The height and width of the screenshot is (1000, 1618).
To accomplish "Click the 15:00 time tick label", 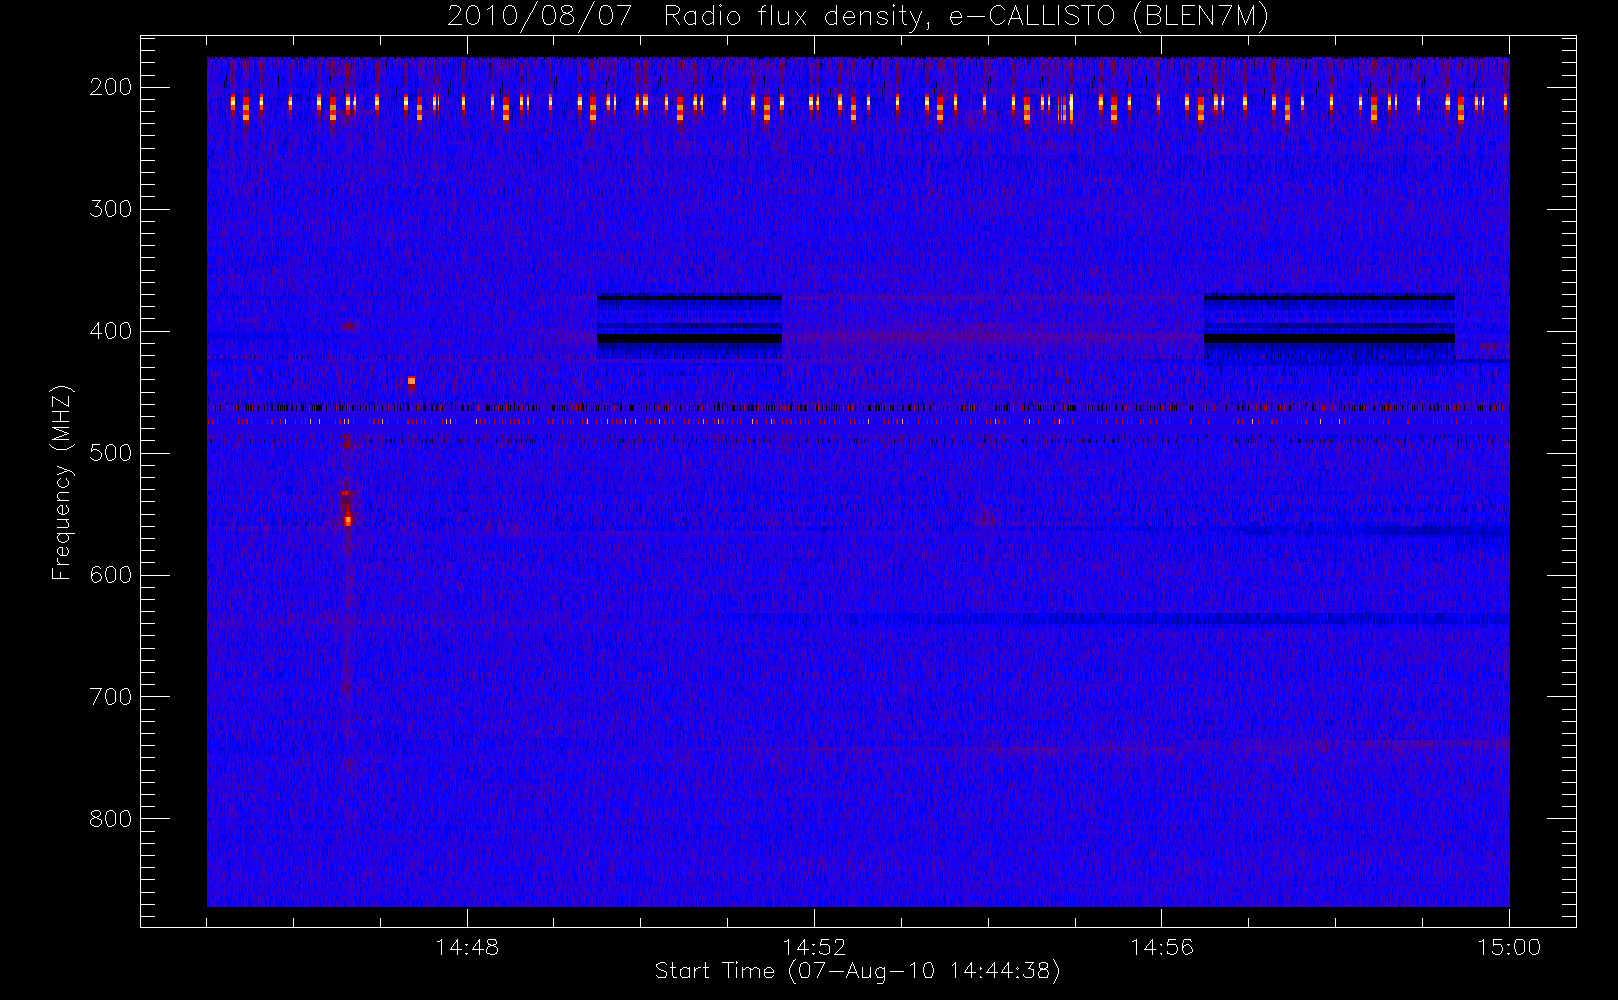I will pos(1508,947).
